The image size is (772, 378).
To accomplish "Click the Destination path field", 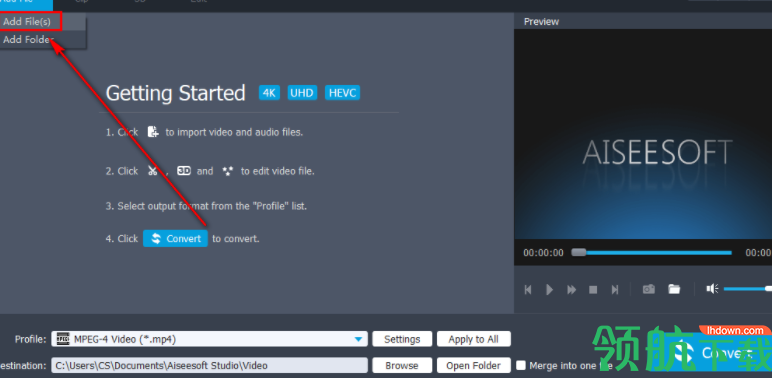I will [x=209, y=365].
